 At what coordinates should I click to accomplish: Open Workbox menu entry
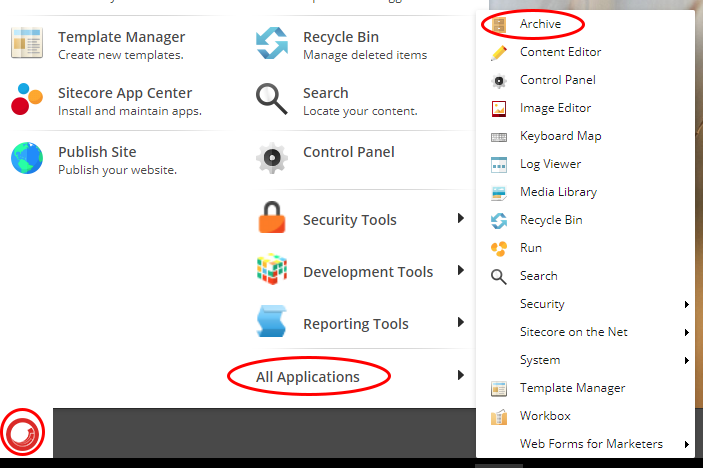pyautogui.click(x=545, y=416)
